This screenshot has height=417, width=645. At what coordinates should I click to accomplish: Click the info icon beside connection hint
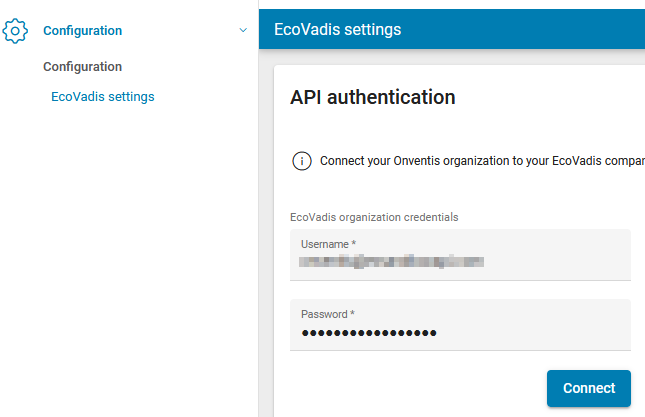pos(301,161)
